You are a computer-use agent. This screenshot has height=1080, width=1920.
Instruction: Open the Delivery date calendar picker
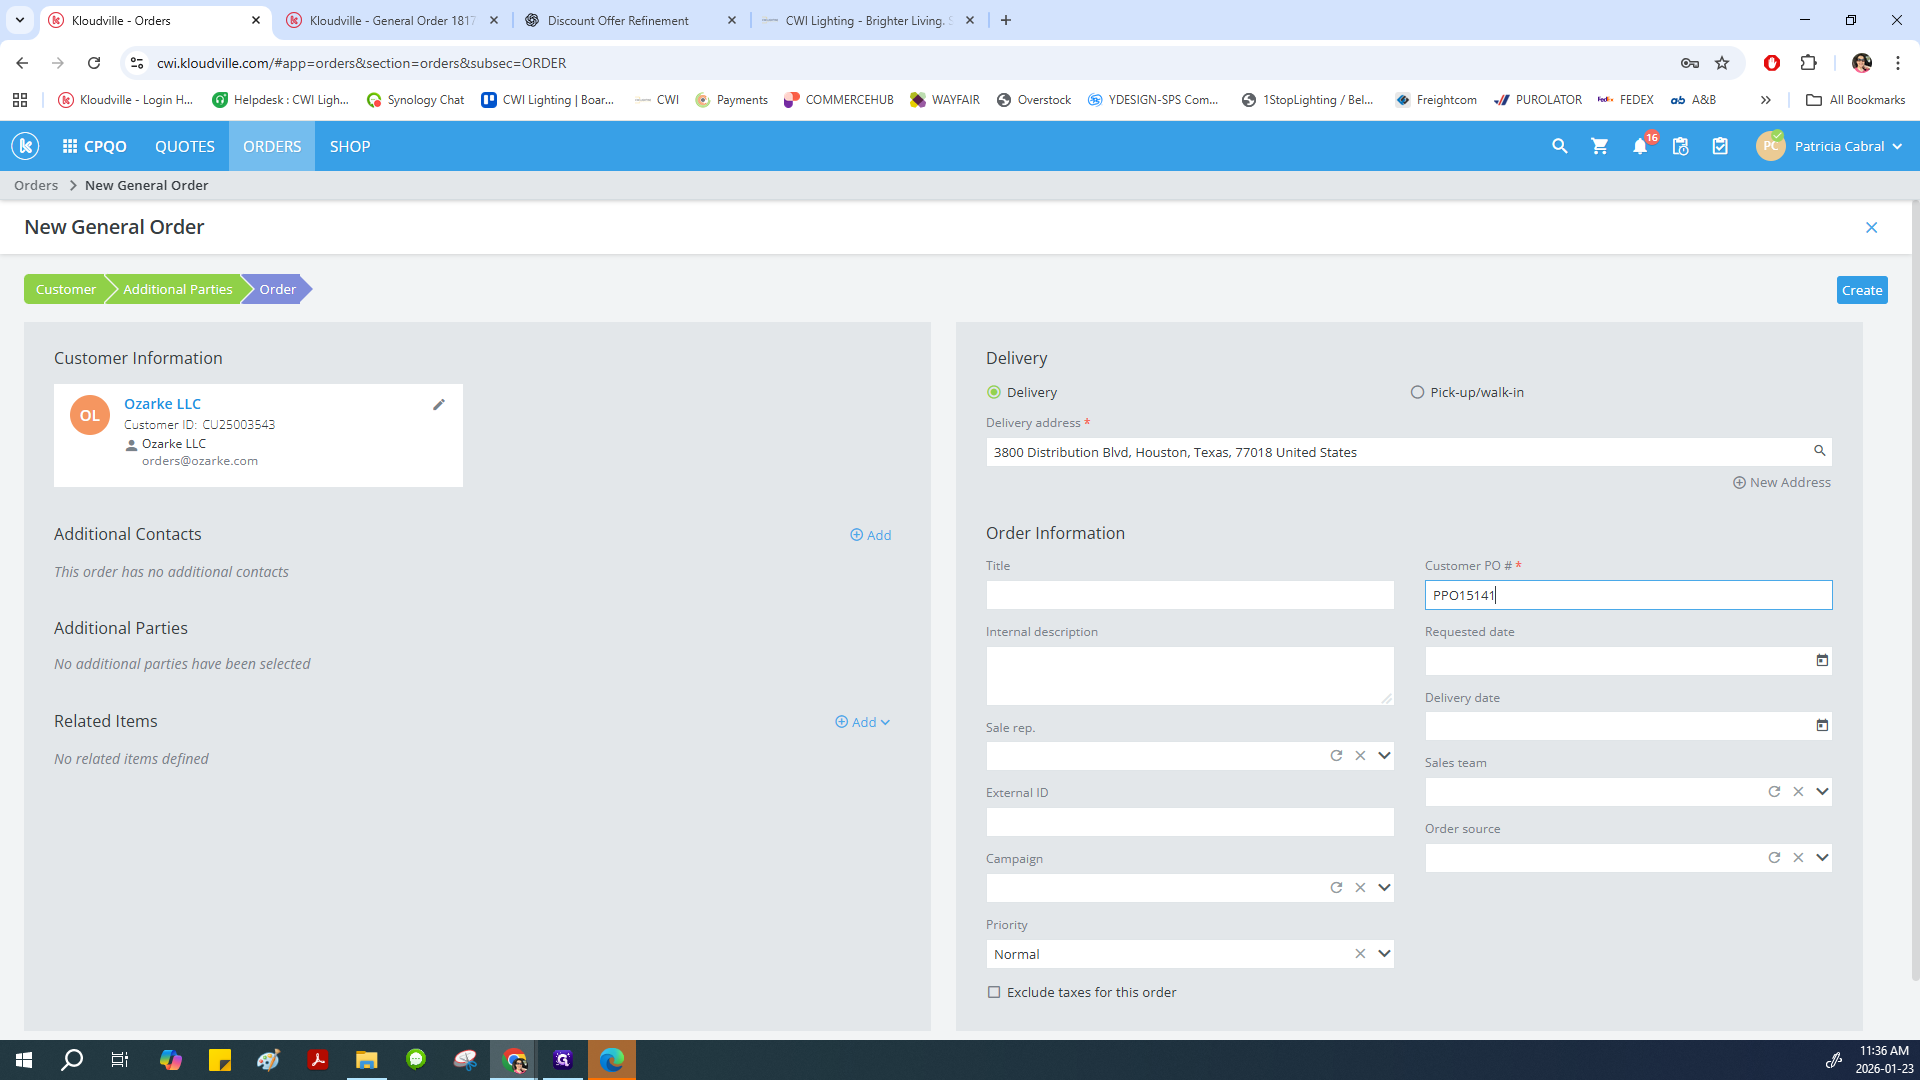[1821, 726]
